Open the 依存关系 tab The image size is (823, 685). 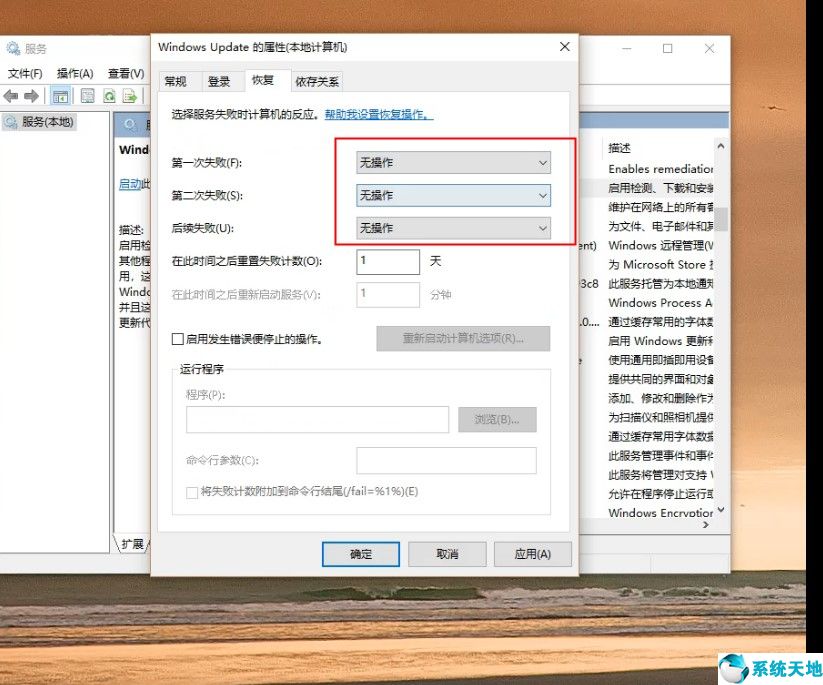tap(317, 81)
